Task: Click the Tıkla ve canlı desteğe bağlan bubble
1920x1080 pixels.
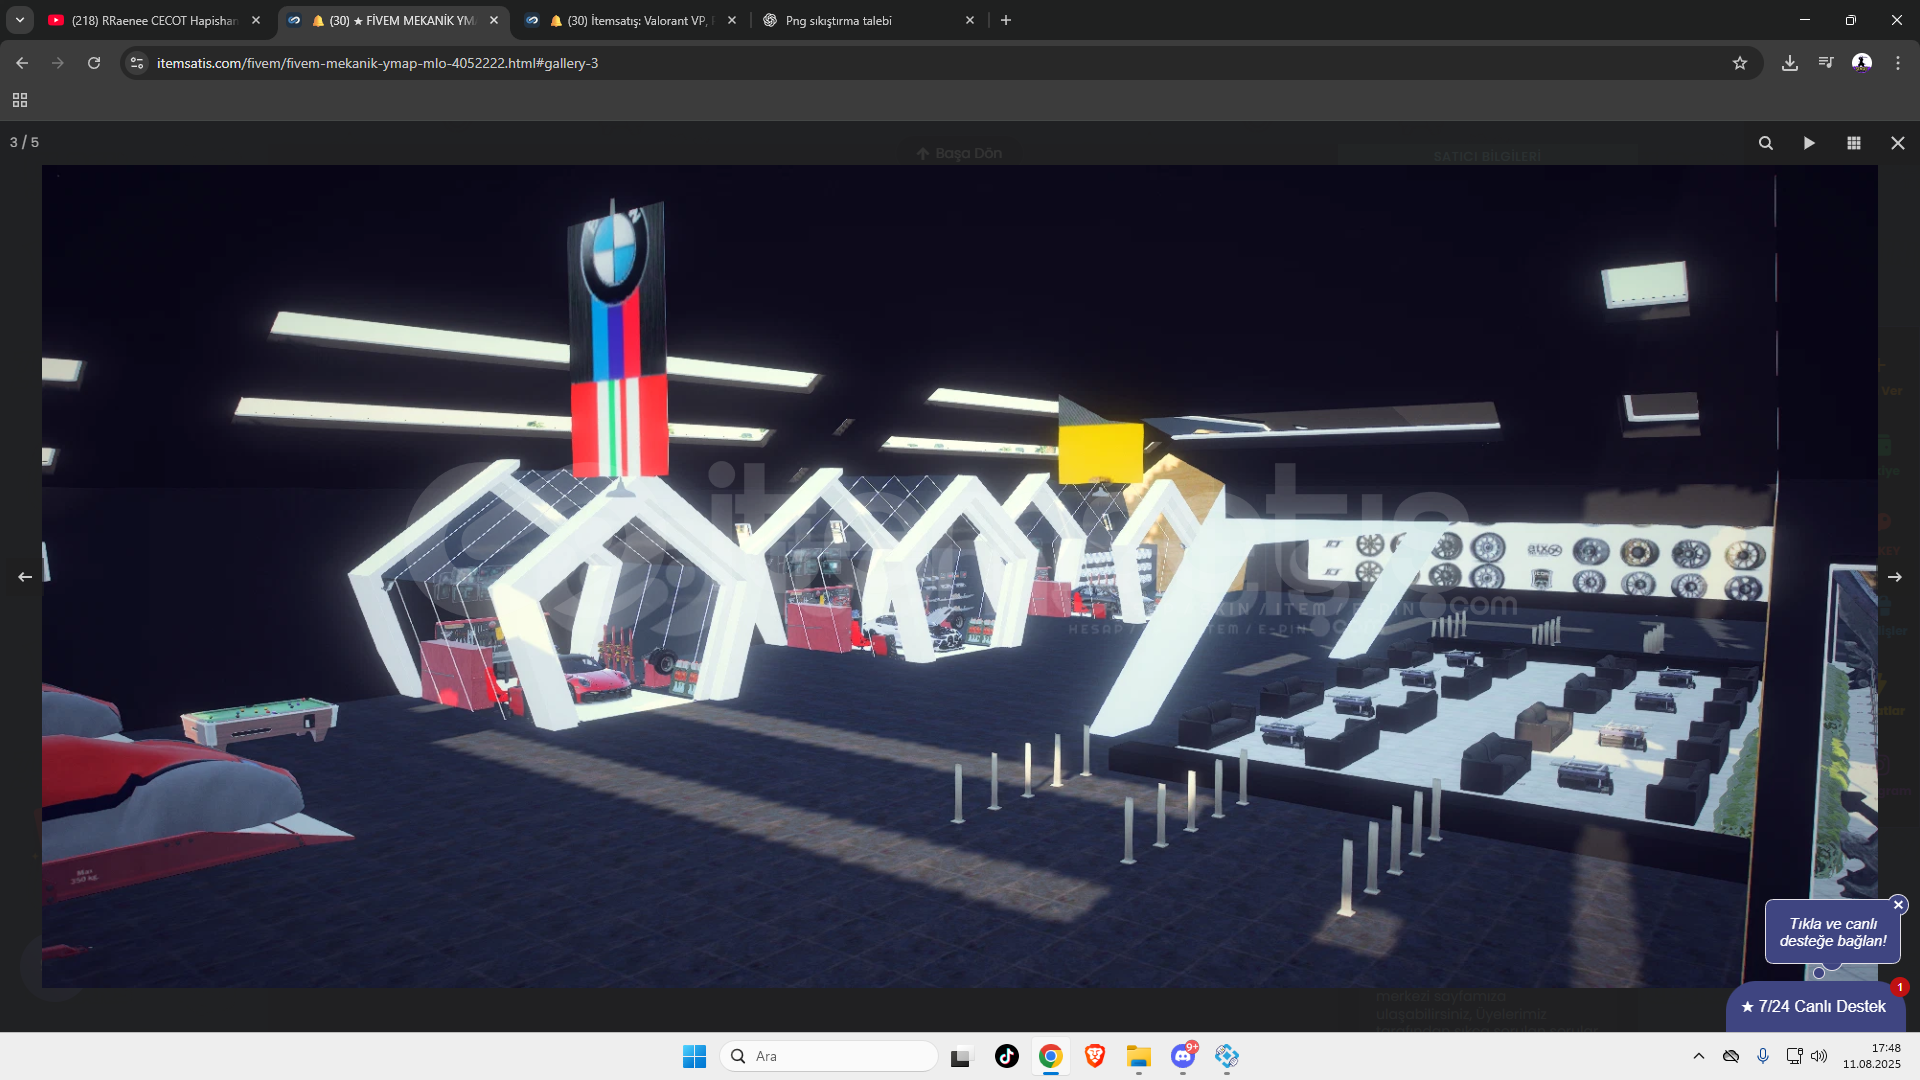Action: (x=1832, y=932)
